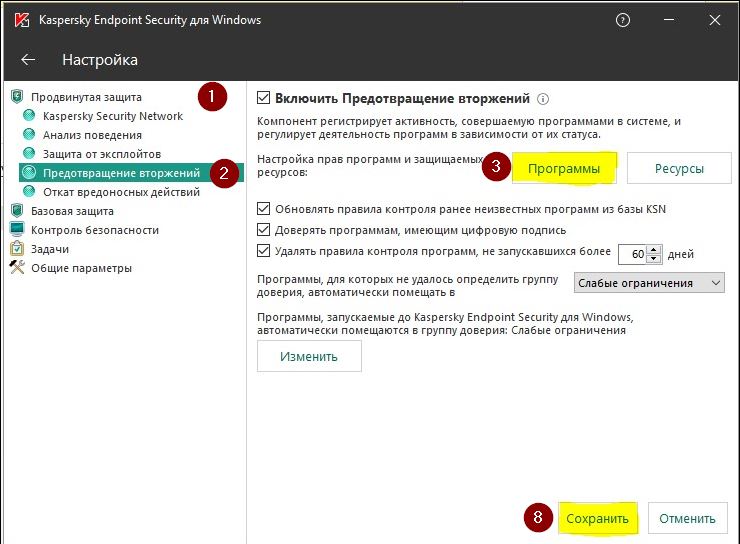
Task: Save settings with the Сохранить button
Action: (x=597, y=518)
